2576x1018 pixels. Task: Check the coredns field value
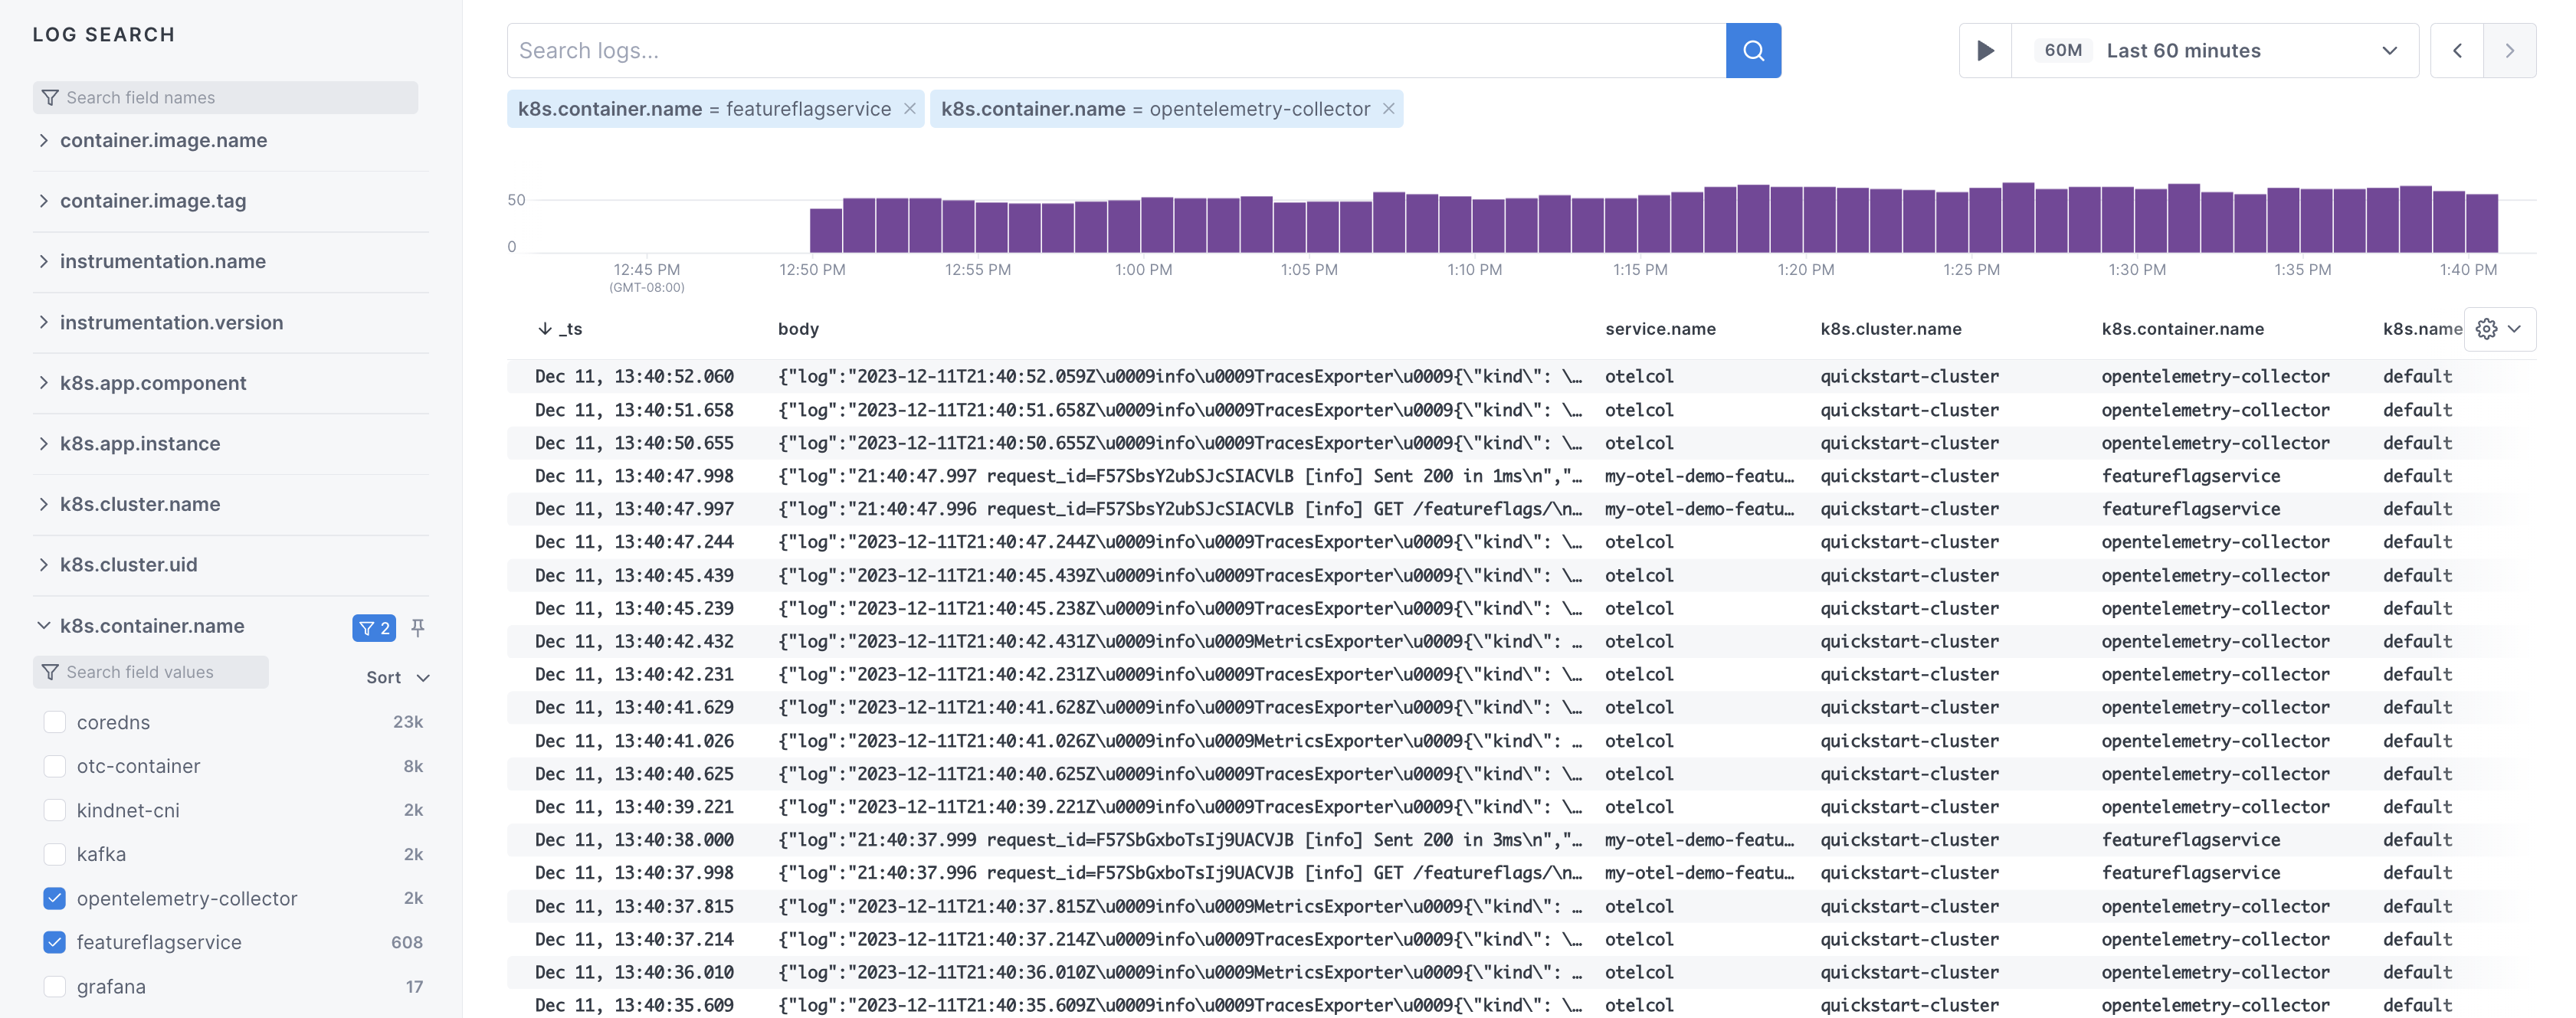(54, 721)
